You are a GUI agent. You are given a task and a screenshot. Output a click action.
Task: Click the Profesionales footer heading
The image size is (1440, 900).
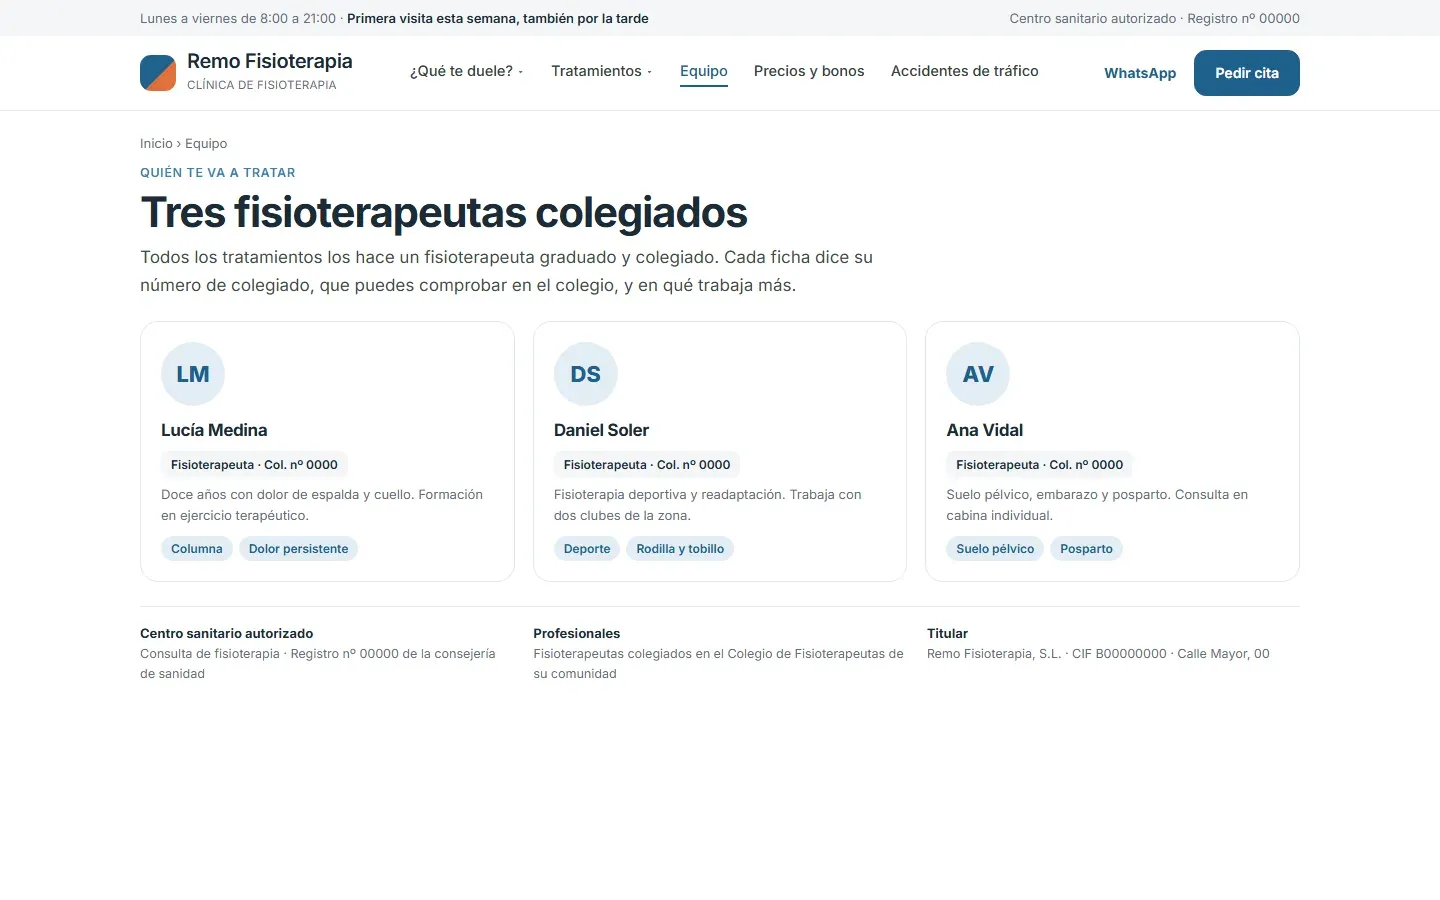coord(577,633)
